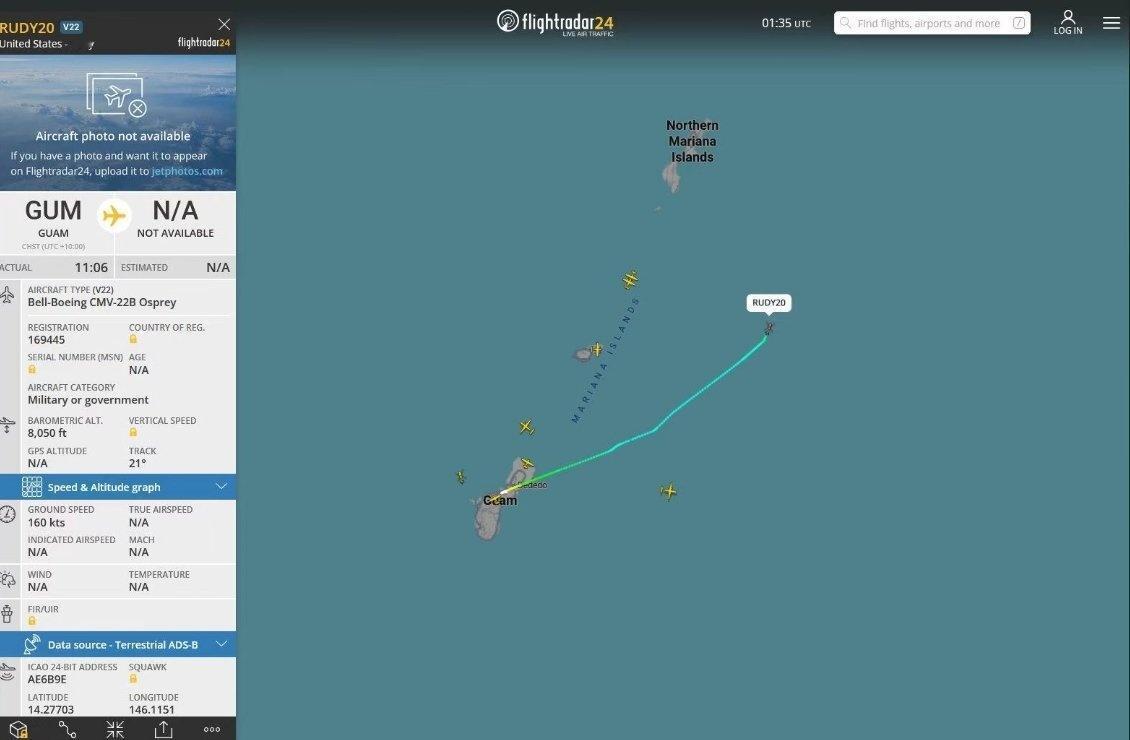Image resolution: width=1130 pixels, height=740 pixels.
Task: Click the Flightradar24 logo at top
Action: coord(556,22)
